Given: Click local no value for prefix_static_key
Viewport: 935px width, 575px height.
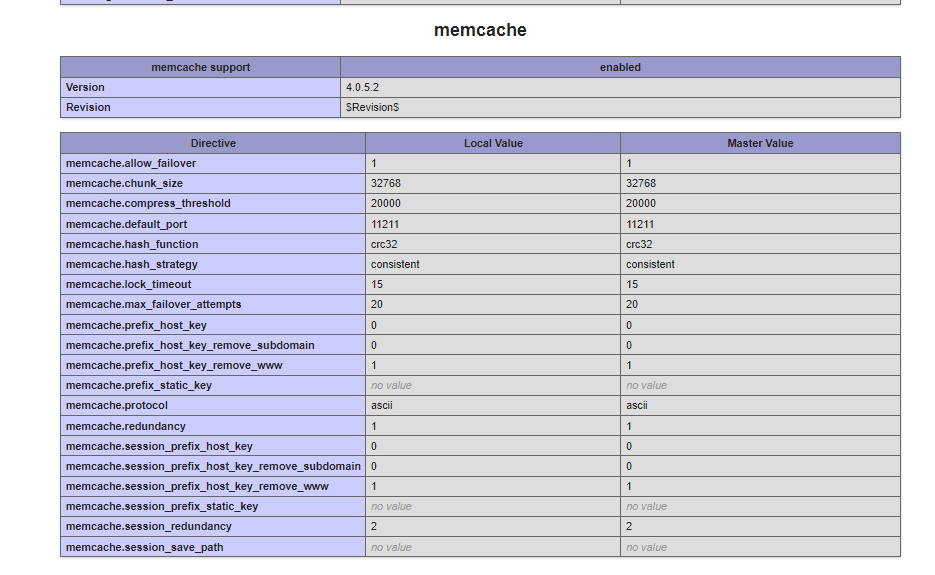Looking at the screenshot, I should [x=391, y=385].
